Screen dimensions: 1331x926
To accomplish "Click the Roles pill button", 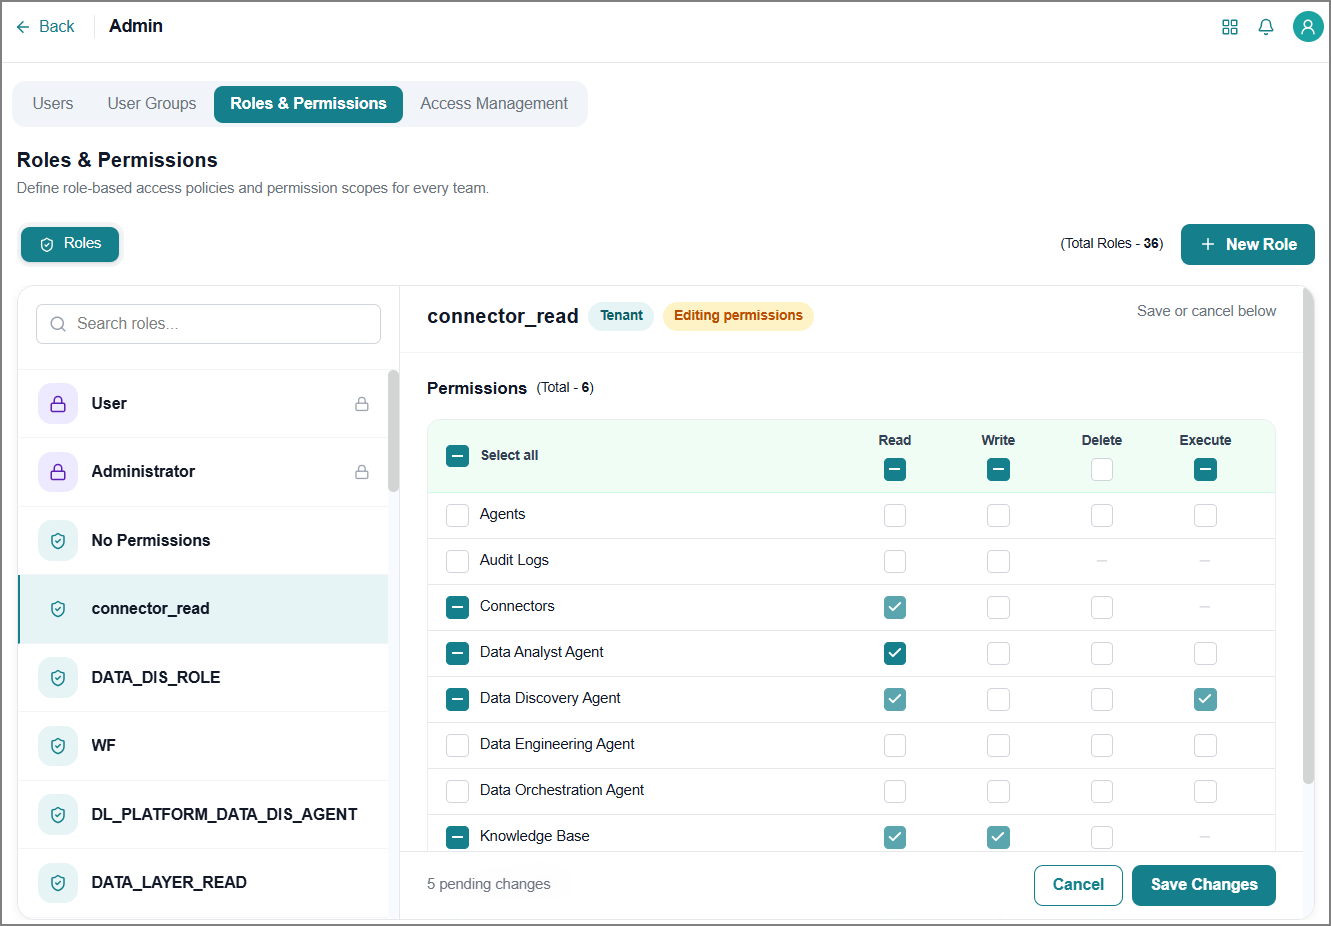I will pyautogui.click(x=70, y=244).
